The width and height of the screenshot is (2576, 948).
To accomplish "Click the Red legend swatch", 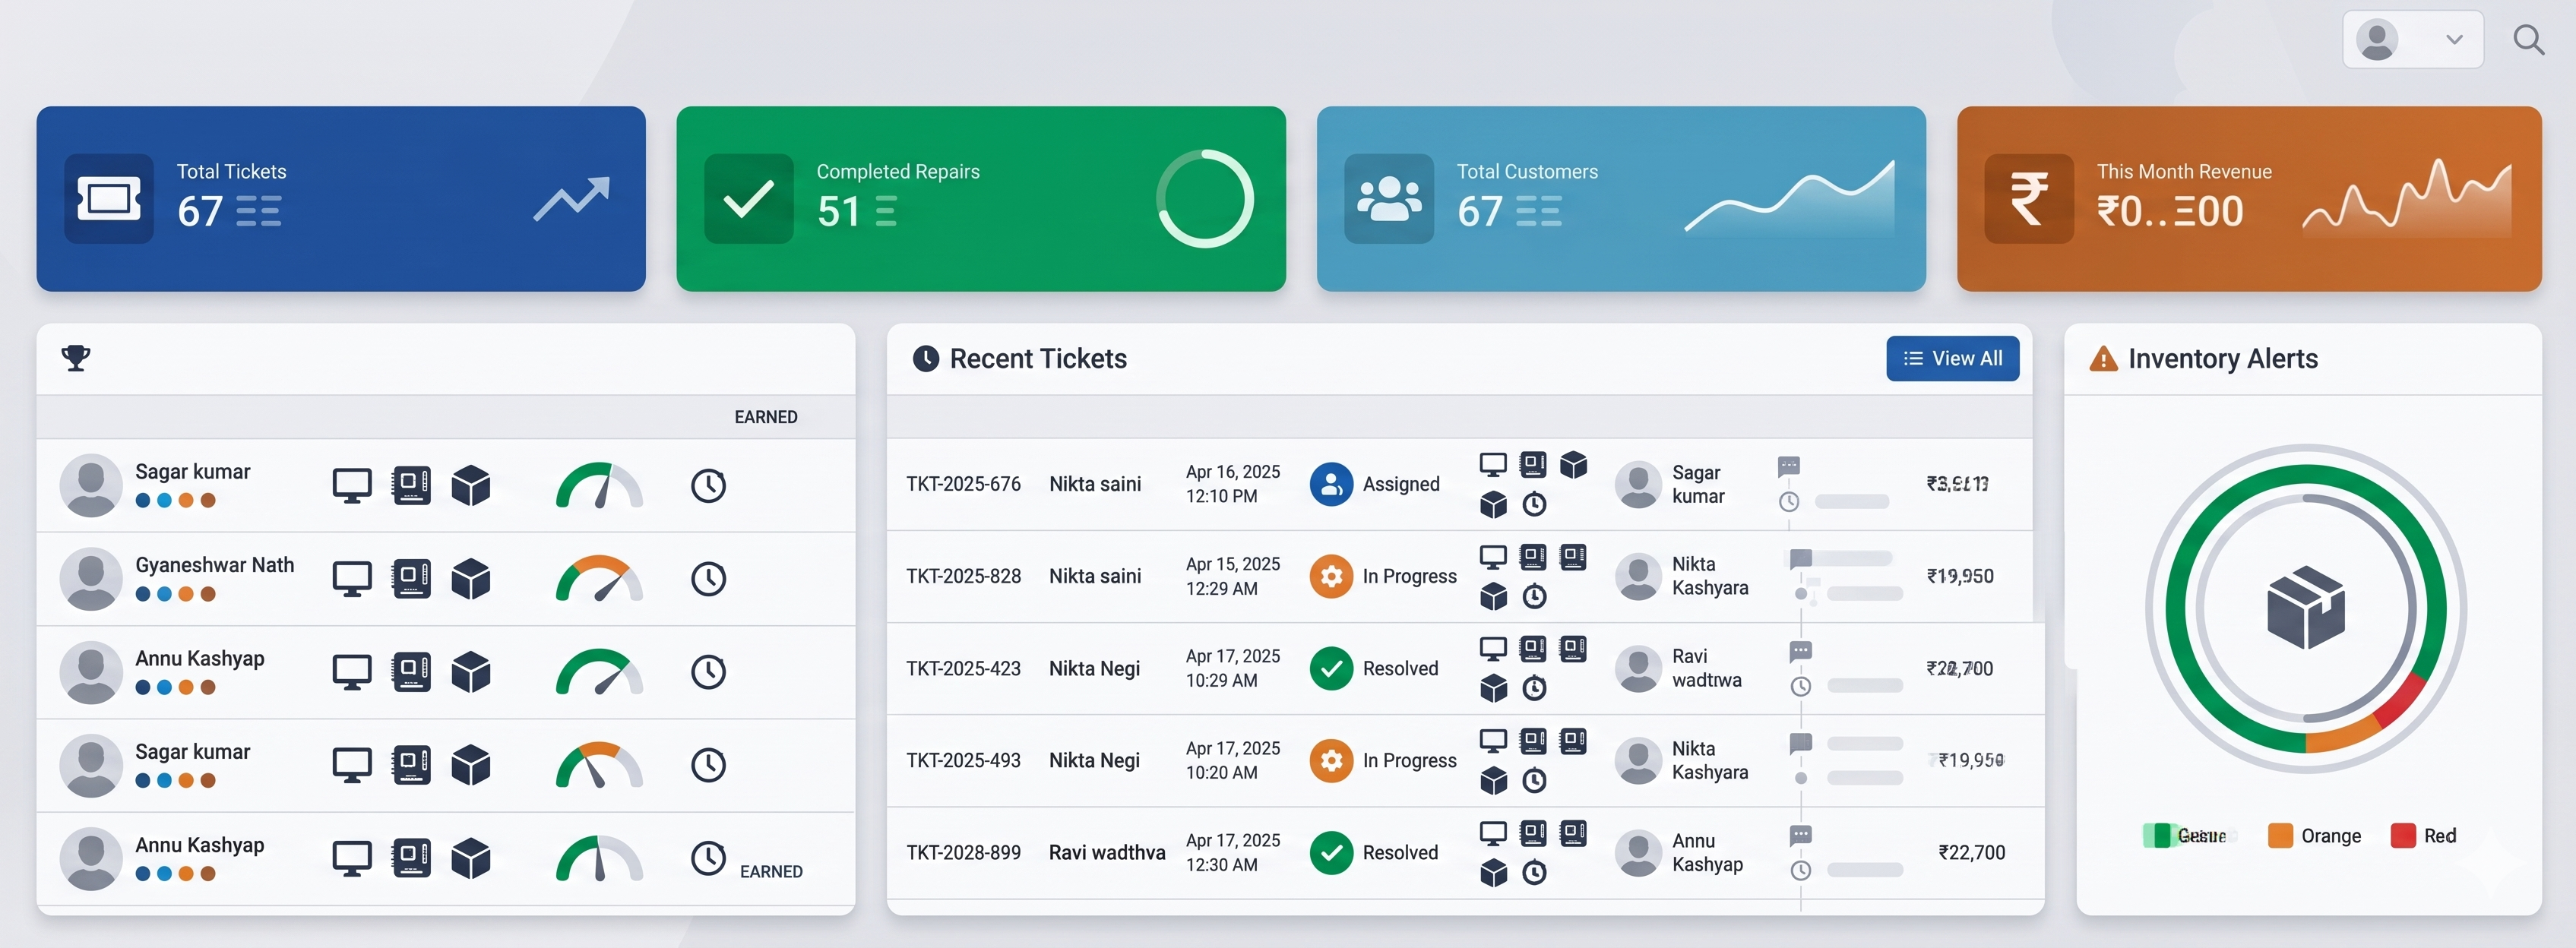I will click(x=2403, y=836).
